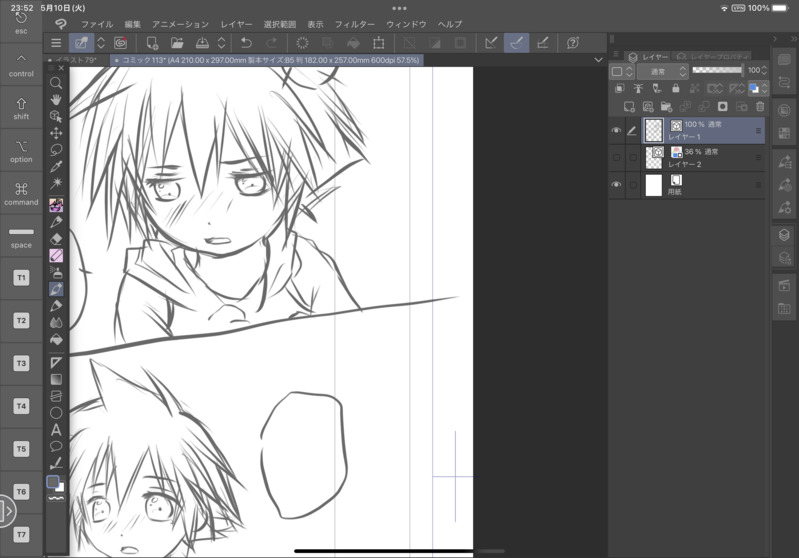Viewport: 799px width, 558px height.
Task: Delete the selected layer with trash icon
Action: click(x=760, y=107)
